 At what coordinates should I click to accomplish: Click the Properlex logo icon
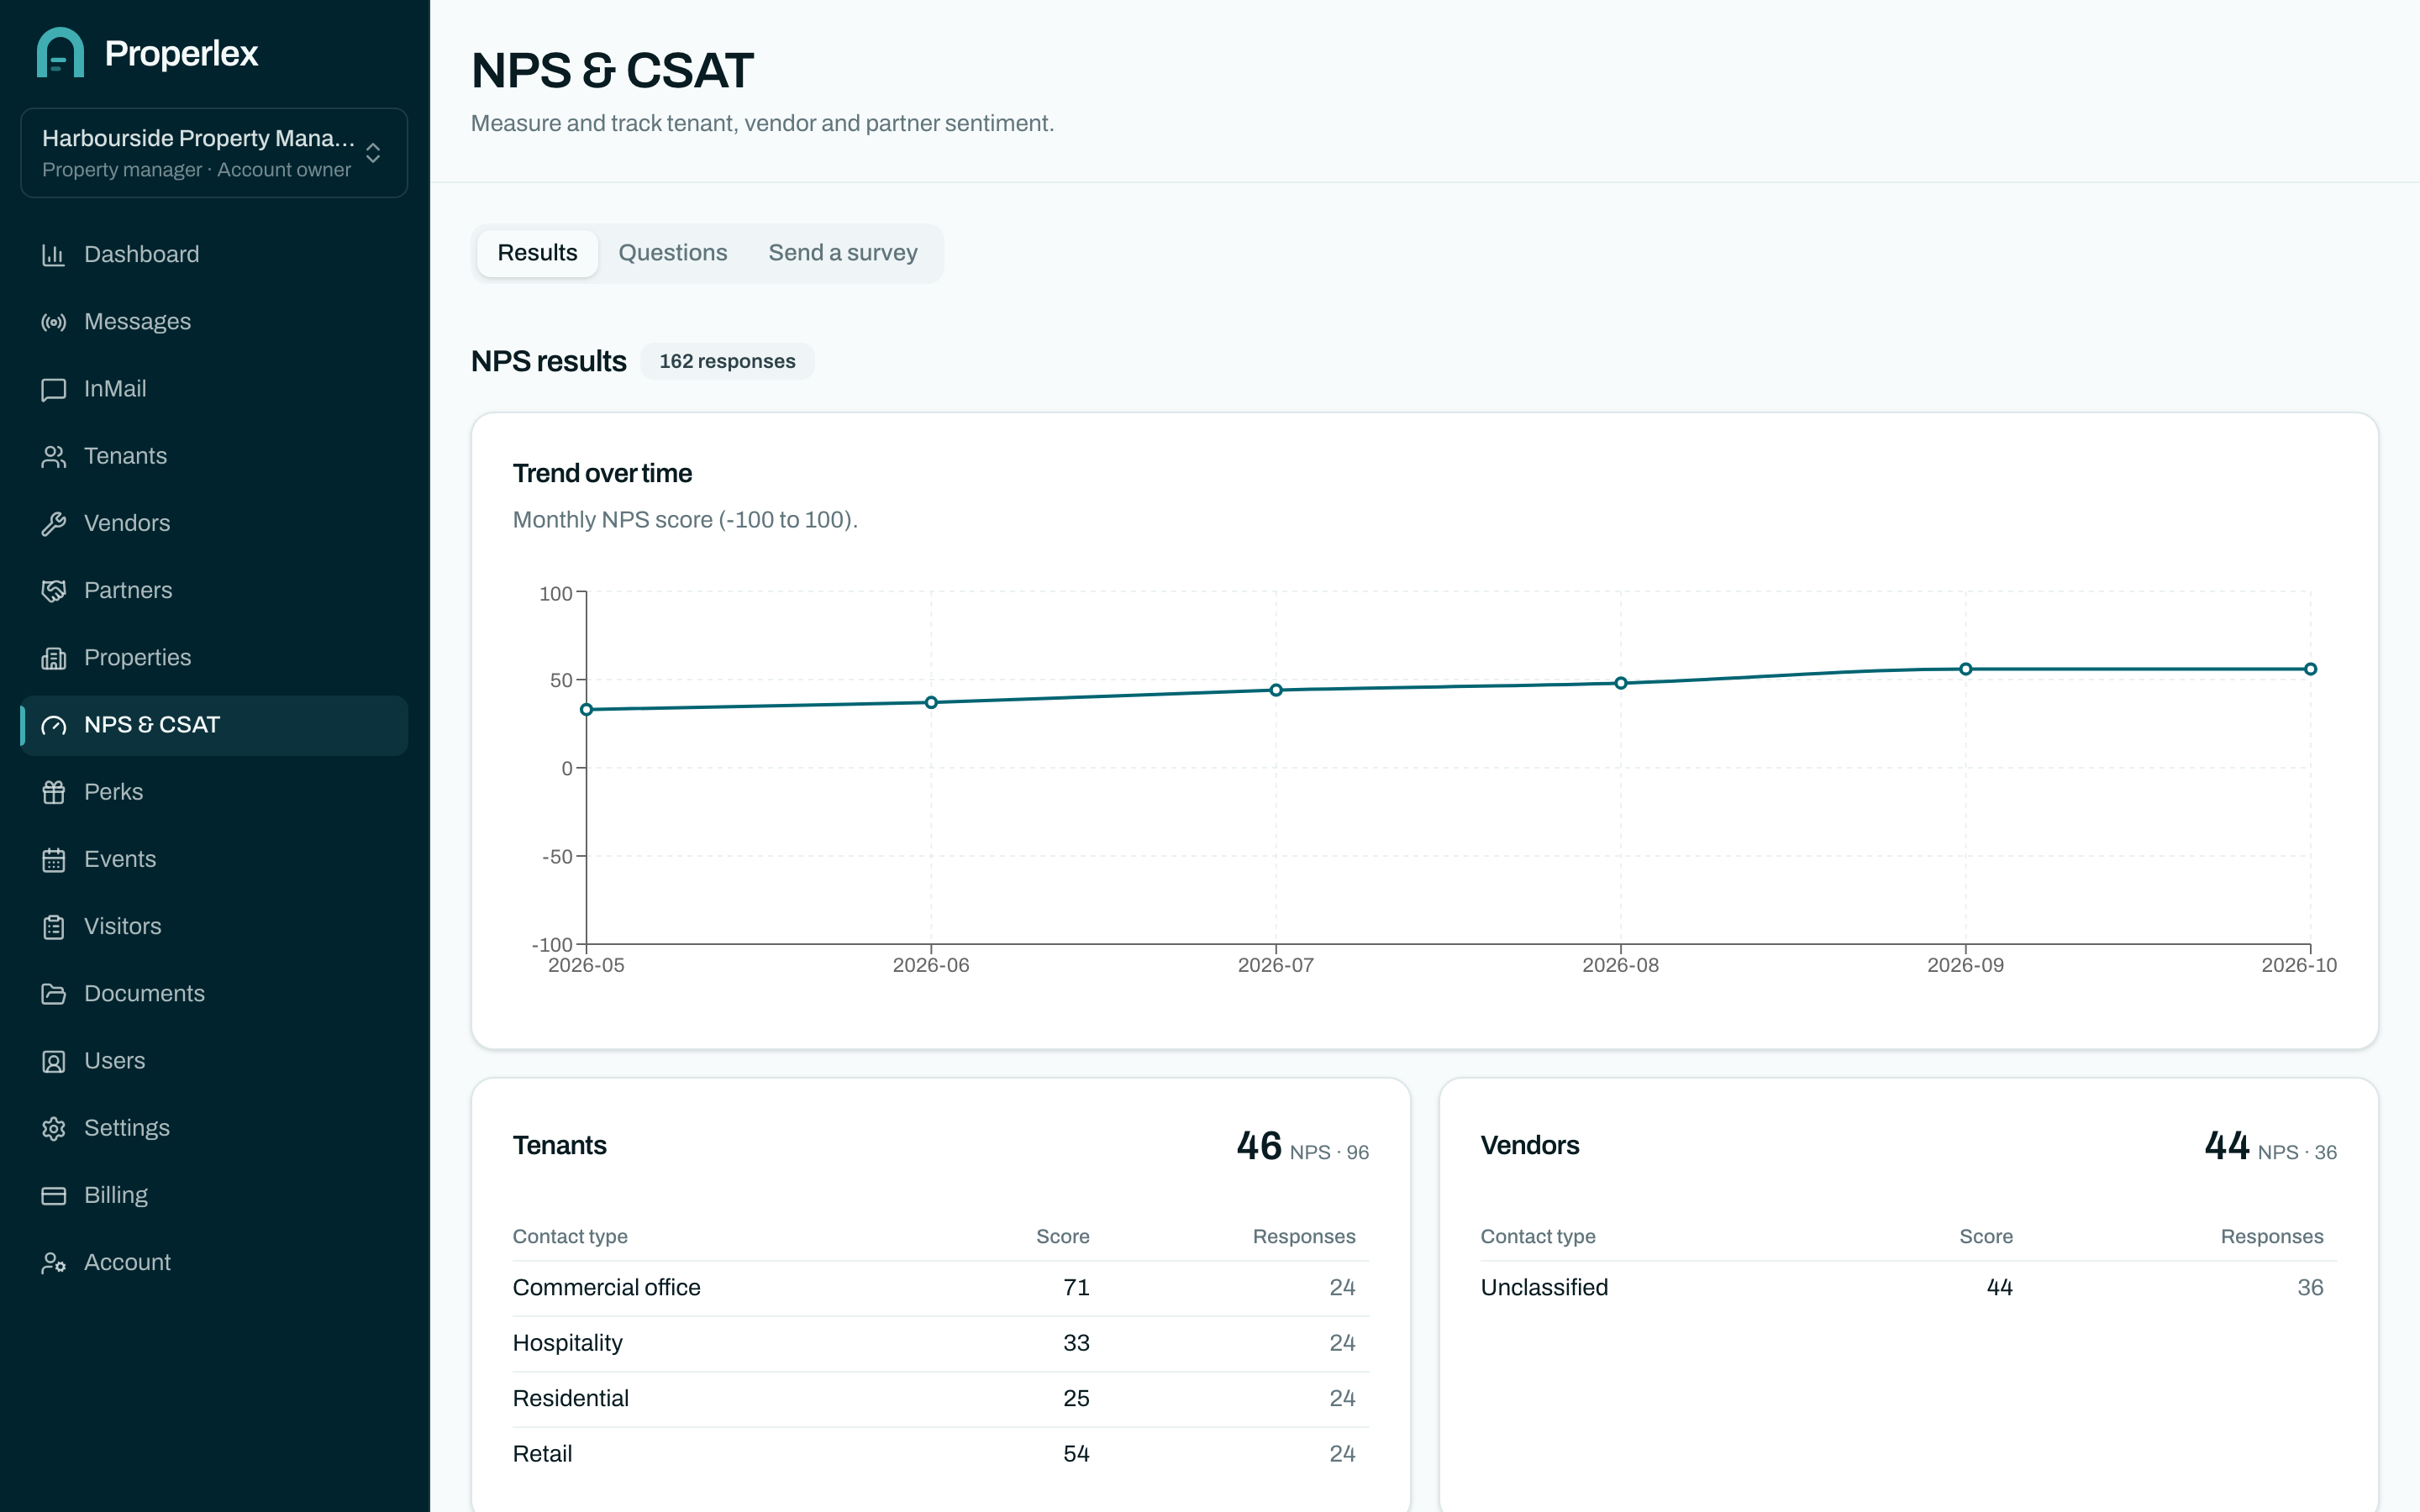[60, 53]
